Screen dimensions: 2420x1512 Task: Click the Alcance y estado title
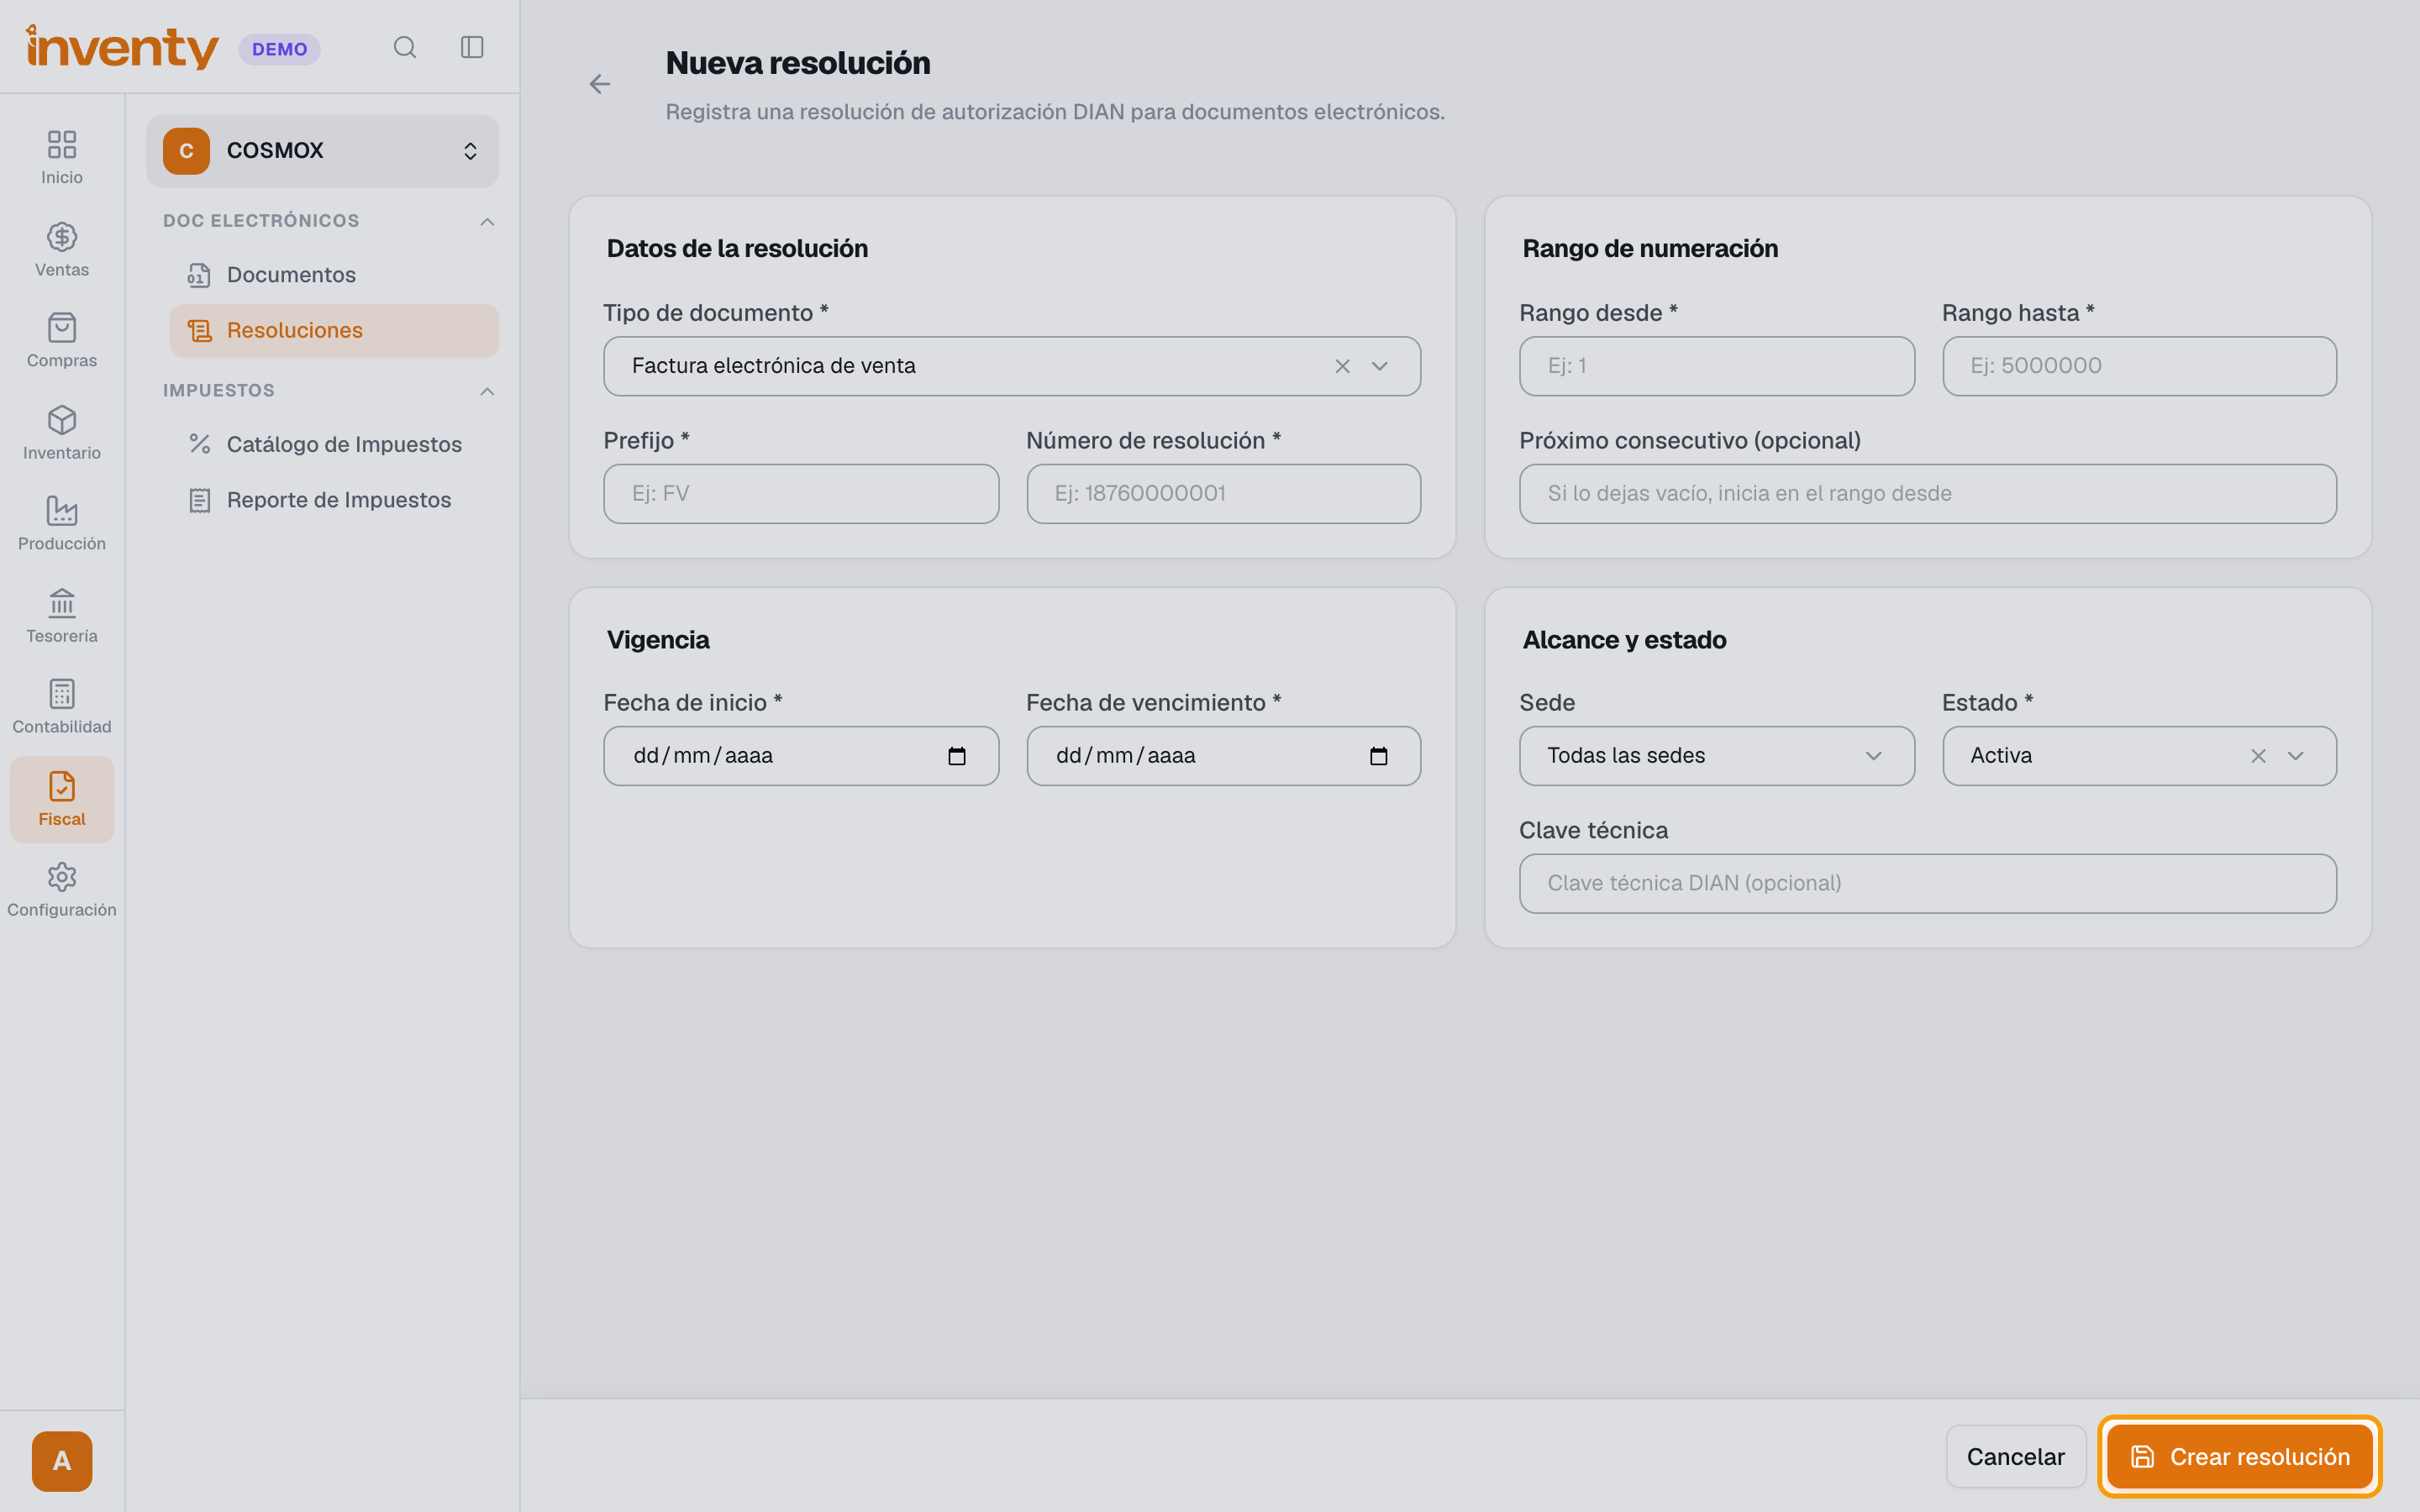(x=1624, y=640)
